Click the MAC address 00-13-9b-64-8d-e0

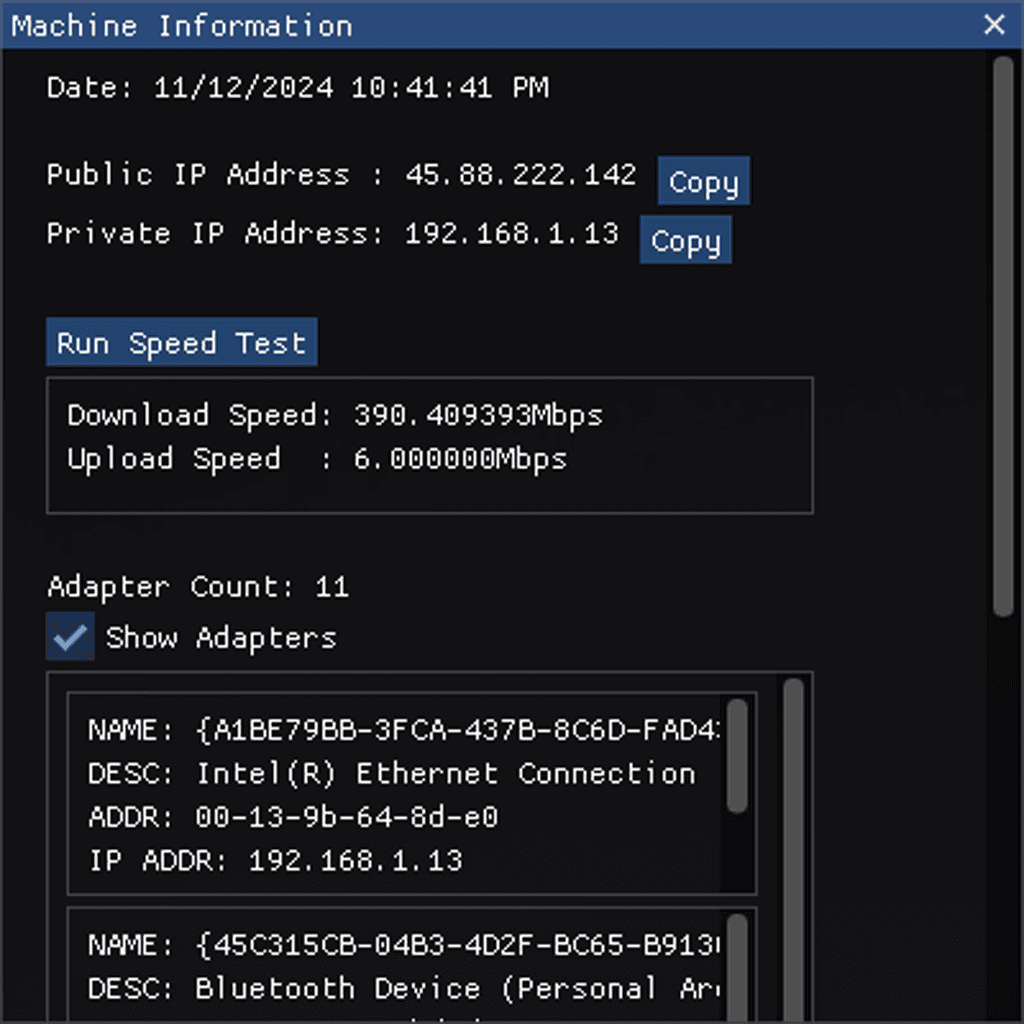pos(346,818)
